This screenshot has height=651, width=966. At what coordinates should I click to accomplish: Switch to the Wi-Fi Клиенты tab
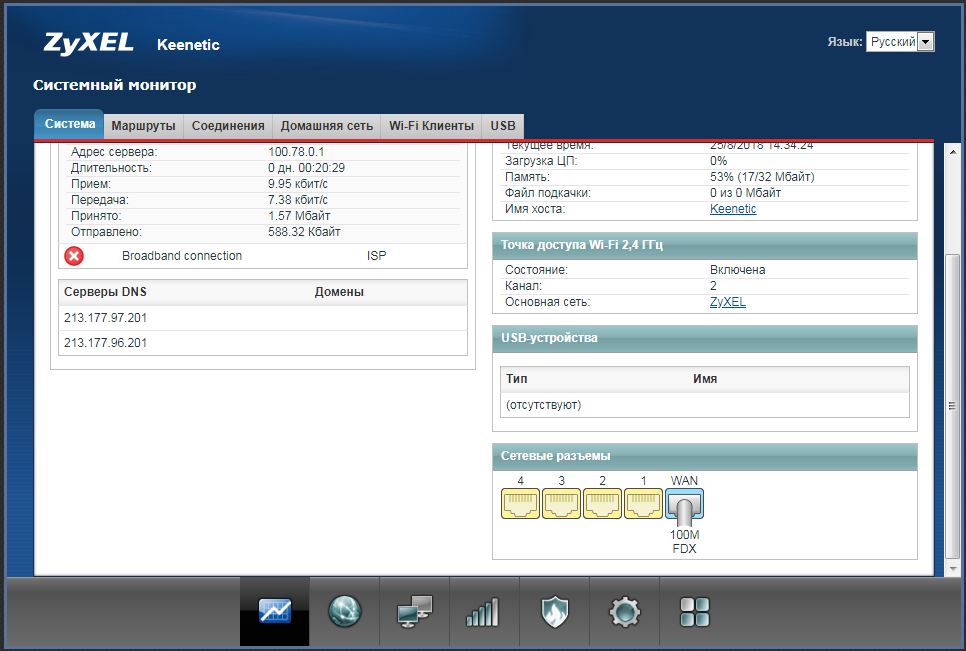(431, 126)
